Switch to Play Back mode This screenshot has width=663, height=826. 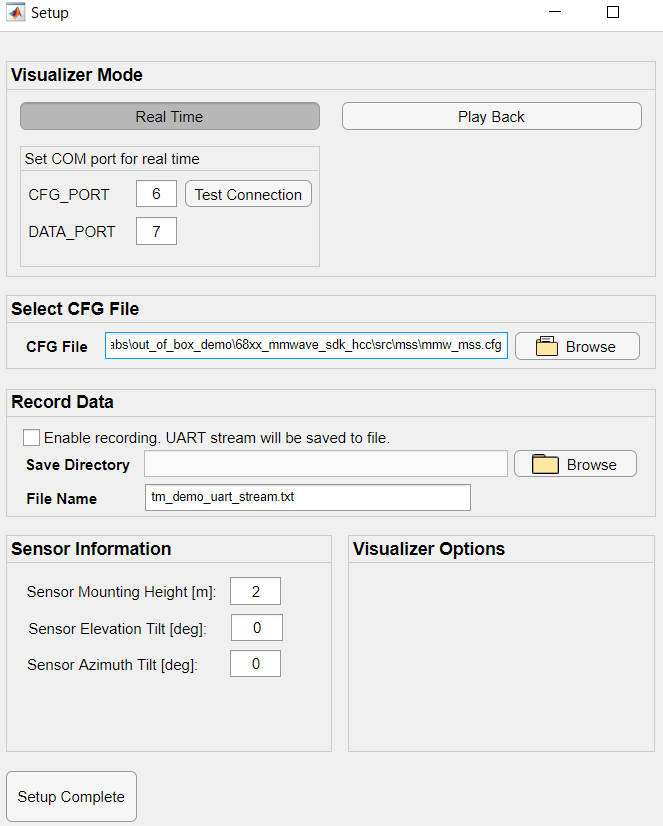(491, 116)
